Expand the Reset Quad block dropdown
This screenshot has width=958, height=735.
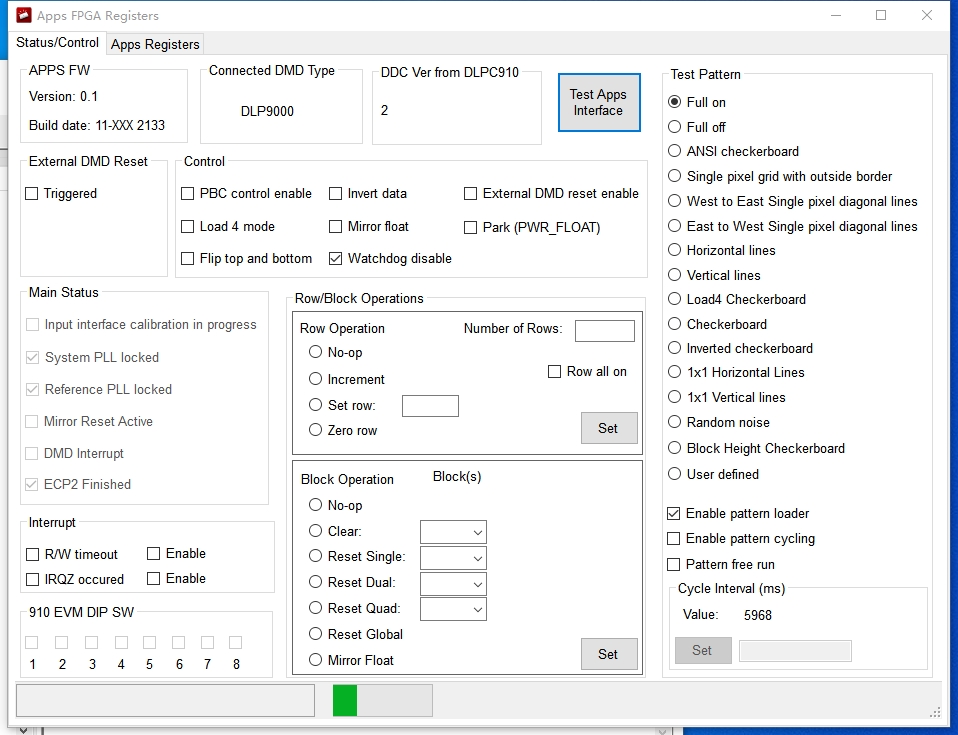tap(453, 609)
